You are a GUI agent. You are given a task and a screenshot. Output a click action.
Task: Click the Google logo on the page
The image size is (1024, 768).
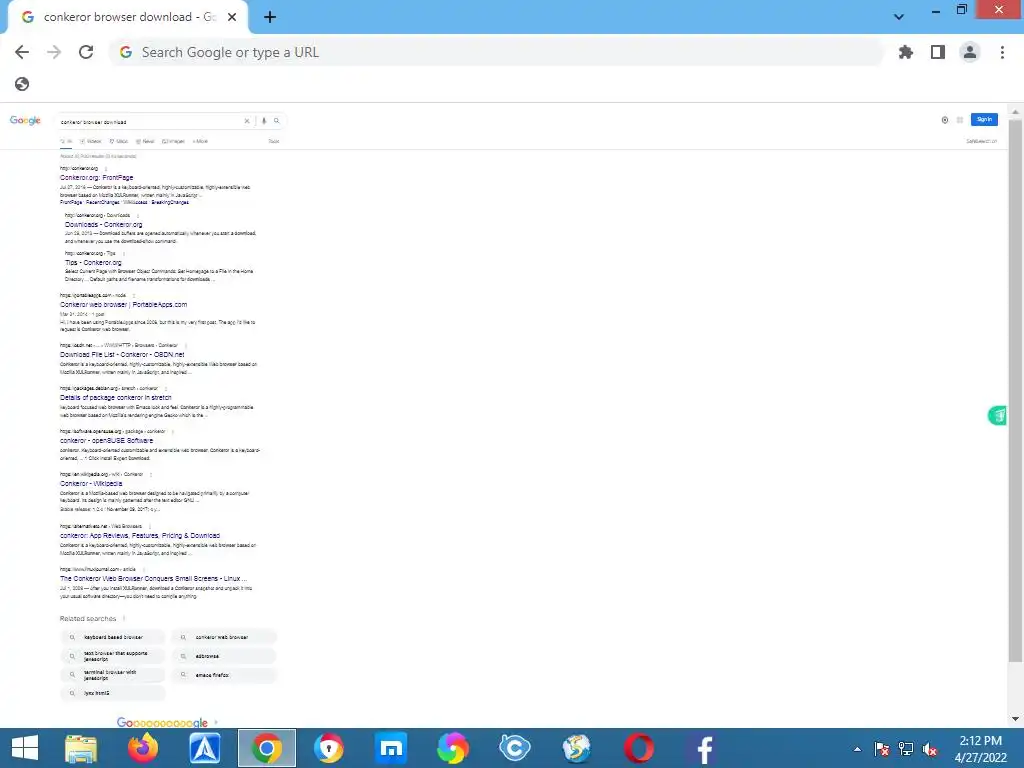coord(25,120)
